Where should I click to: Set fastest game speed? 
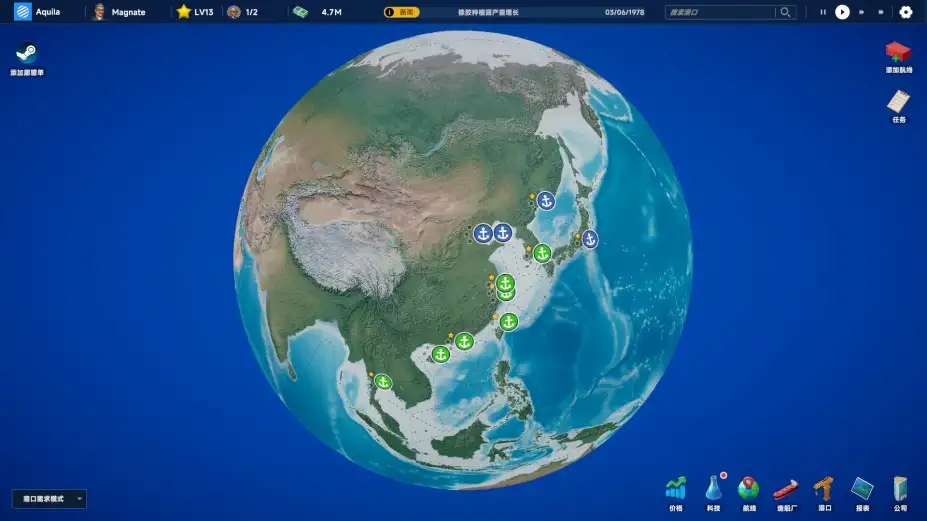pyautogui.click(x=881, y=12)
